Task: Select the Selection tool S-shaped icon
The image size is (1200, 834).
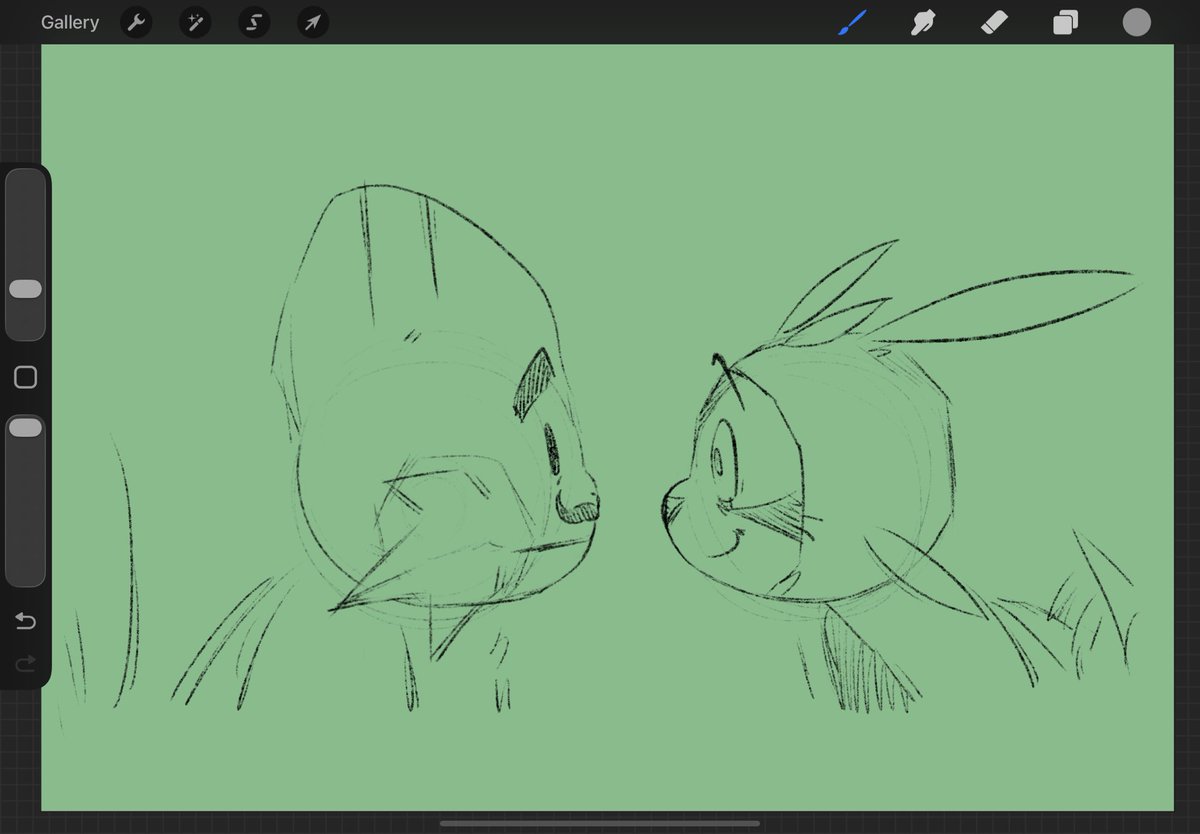Action: 254,23
